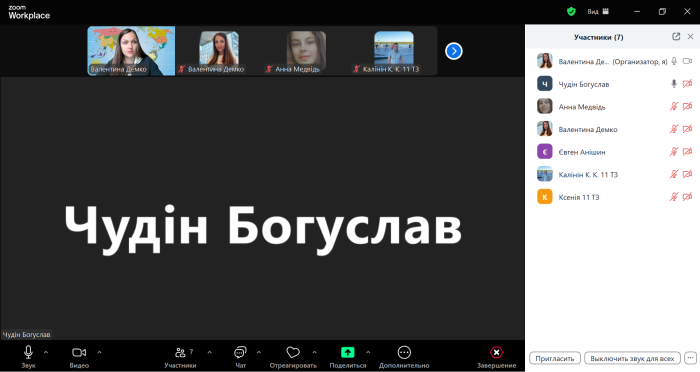The image size is (700, 372).
Task: Click the Пригласить invite button
Action: (x=555, y=358)
